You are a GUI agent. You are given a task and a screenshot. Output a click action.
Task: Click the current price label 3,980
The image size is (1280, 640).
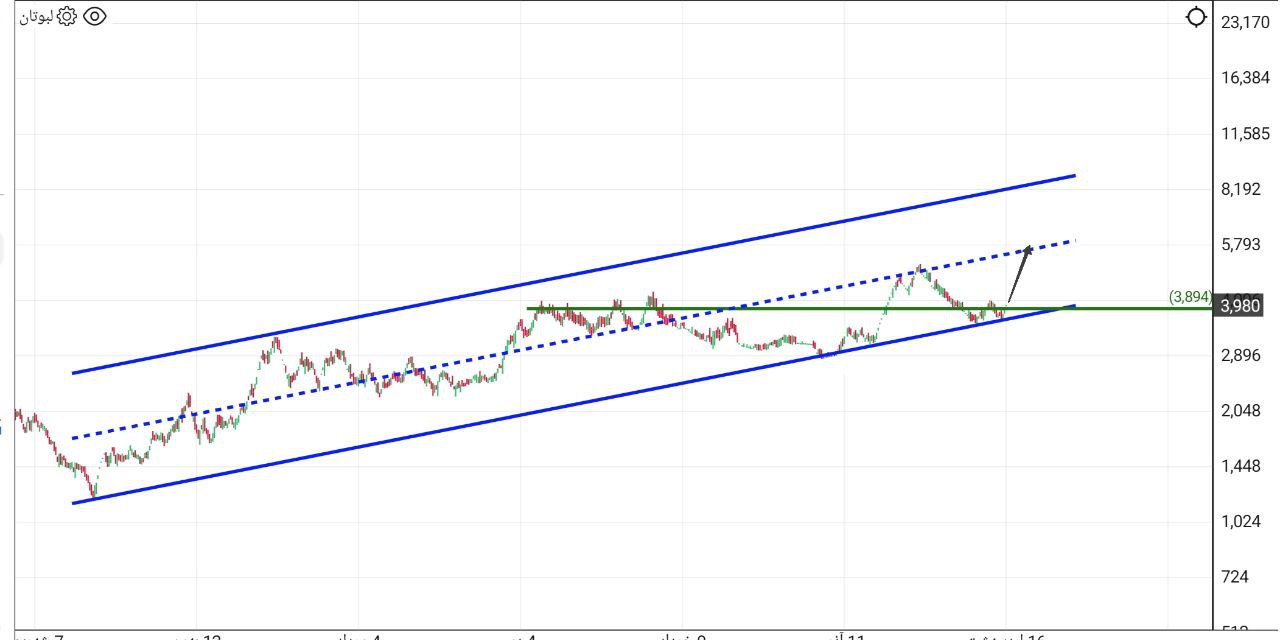(x=1240, y=306)
